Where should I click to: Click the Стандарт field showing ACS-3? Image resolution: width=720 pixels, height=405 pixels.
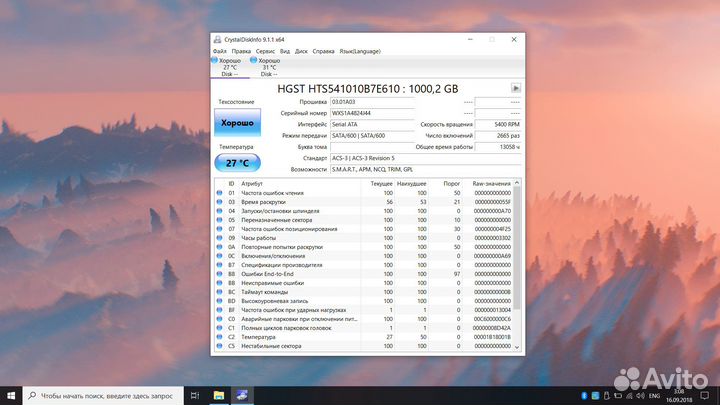pos(426,158)
